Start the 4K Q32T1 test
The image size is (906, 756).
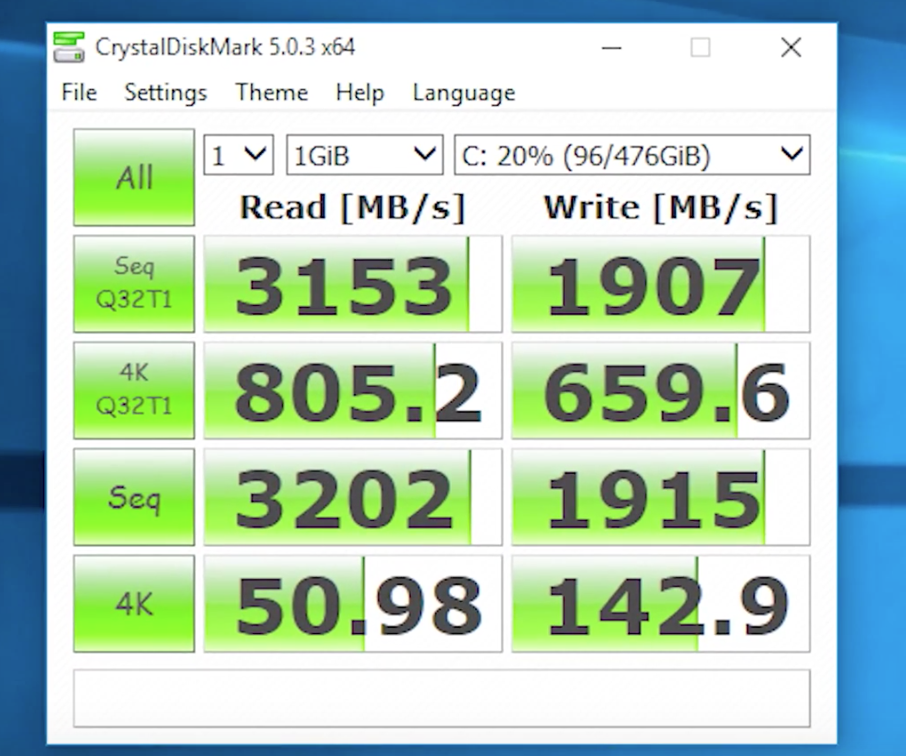pos(134,390)
